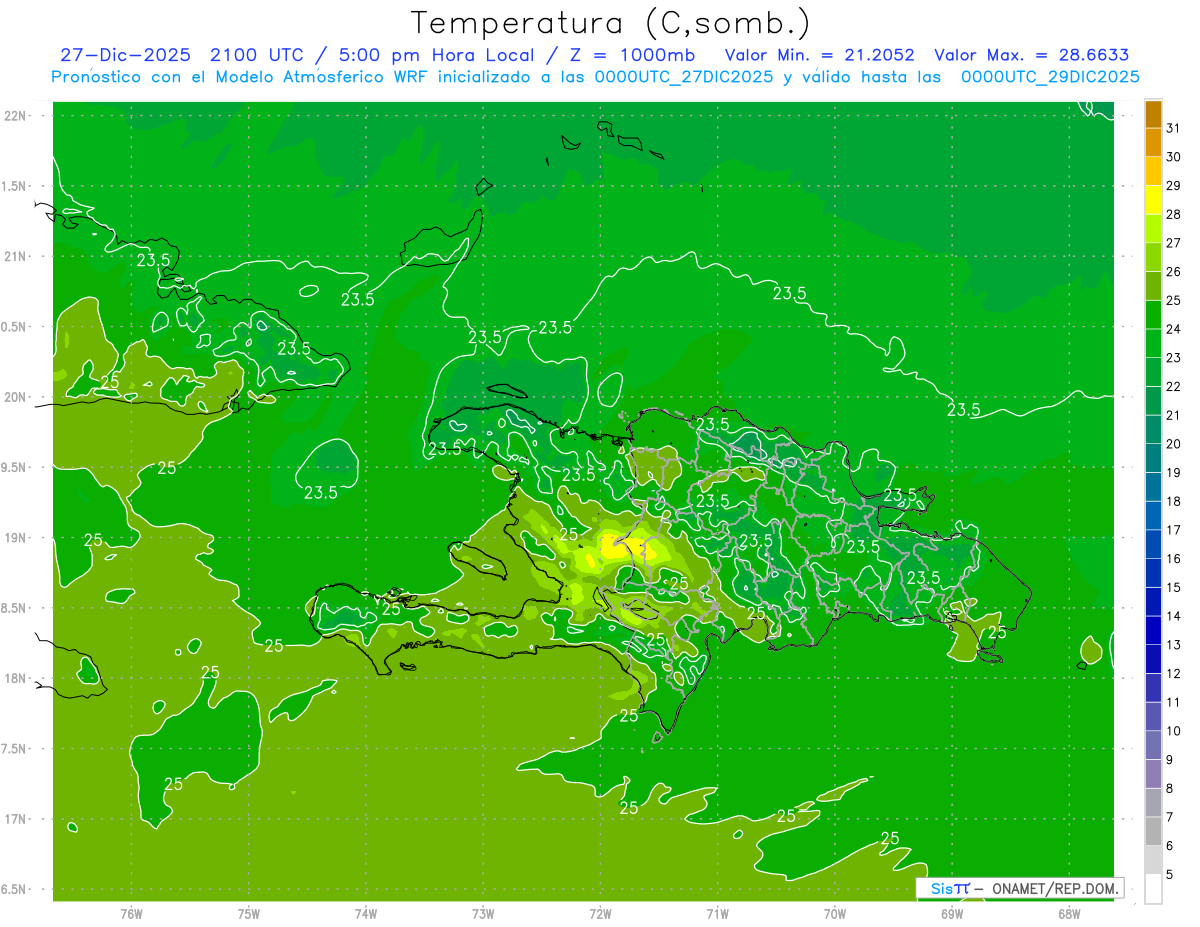
Task: Click 'Valor Max. = 28.6633' readout
Action: [x=1031, y=55]
